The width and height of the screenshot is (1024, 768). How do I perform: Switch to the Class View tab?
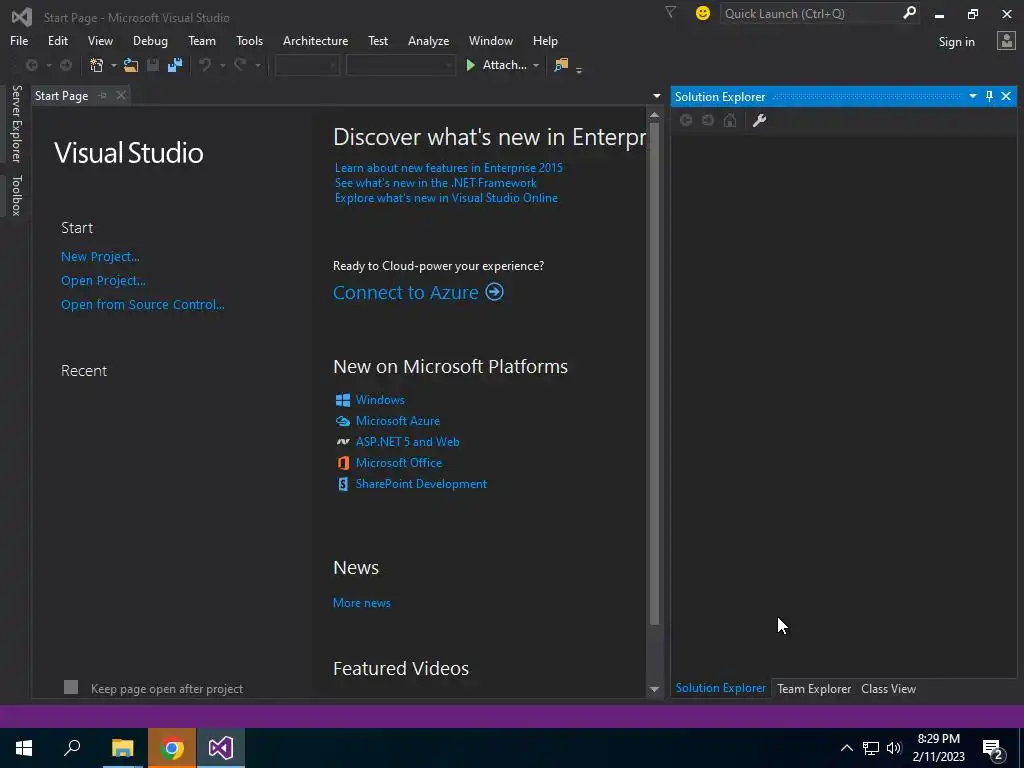tap(888, 688)
